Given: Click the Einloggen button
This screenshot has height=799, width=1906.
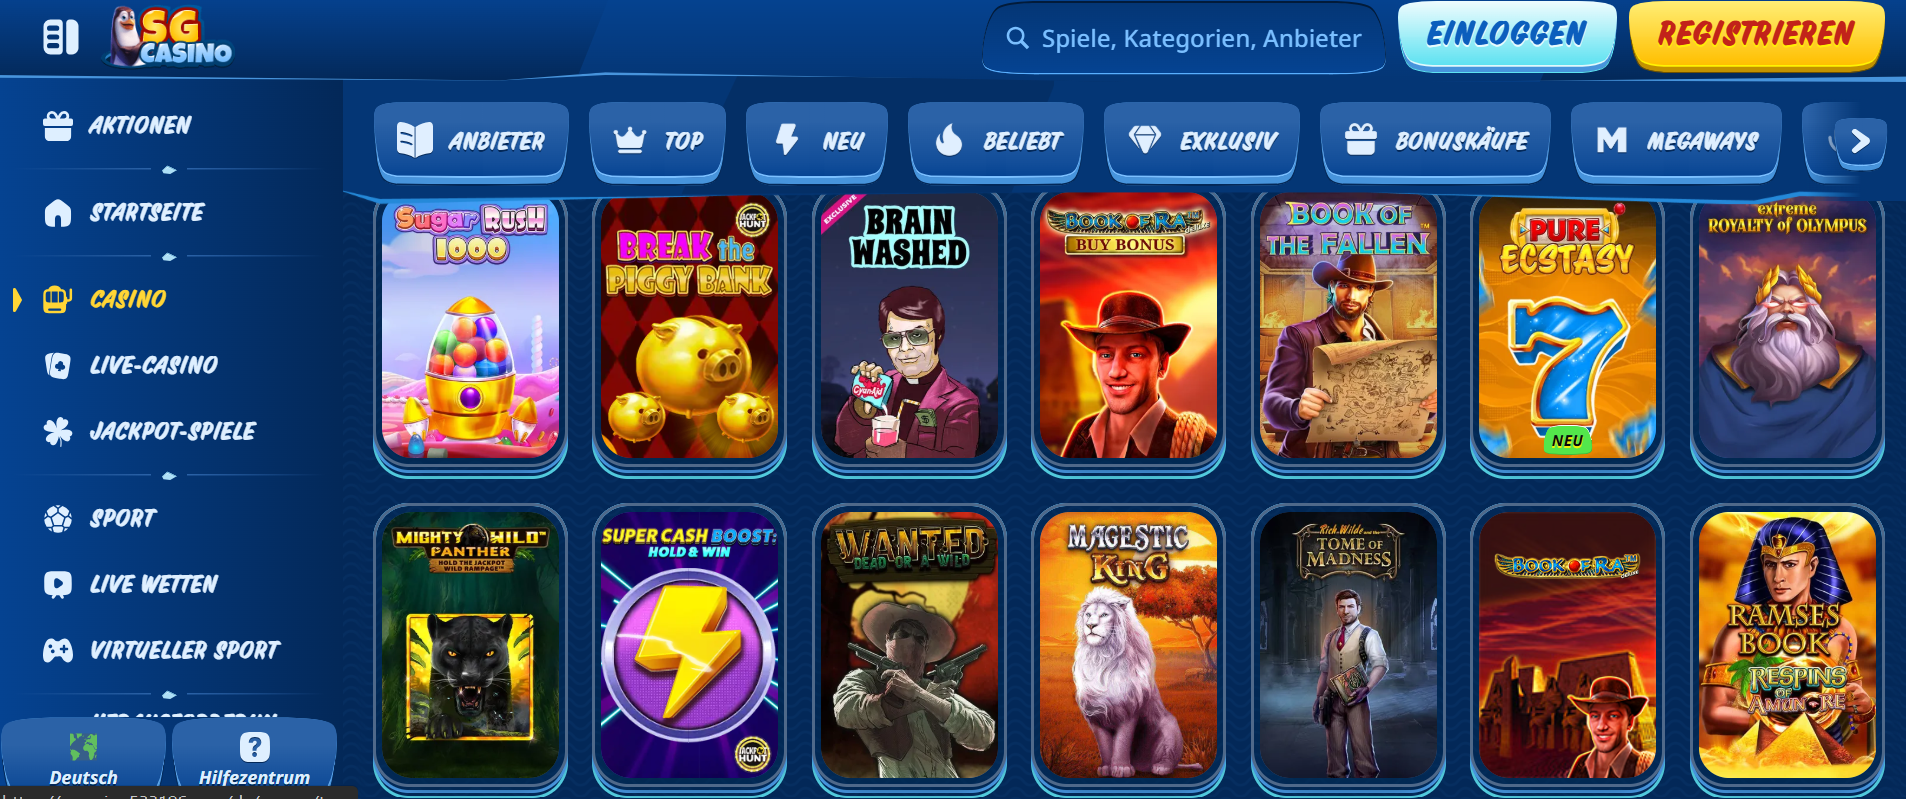Looking at the screenshot, I should (x=1506, y=35).
